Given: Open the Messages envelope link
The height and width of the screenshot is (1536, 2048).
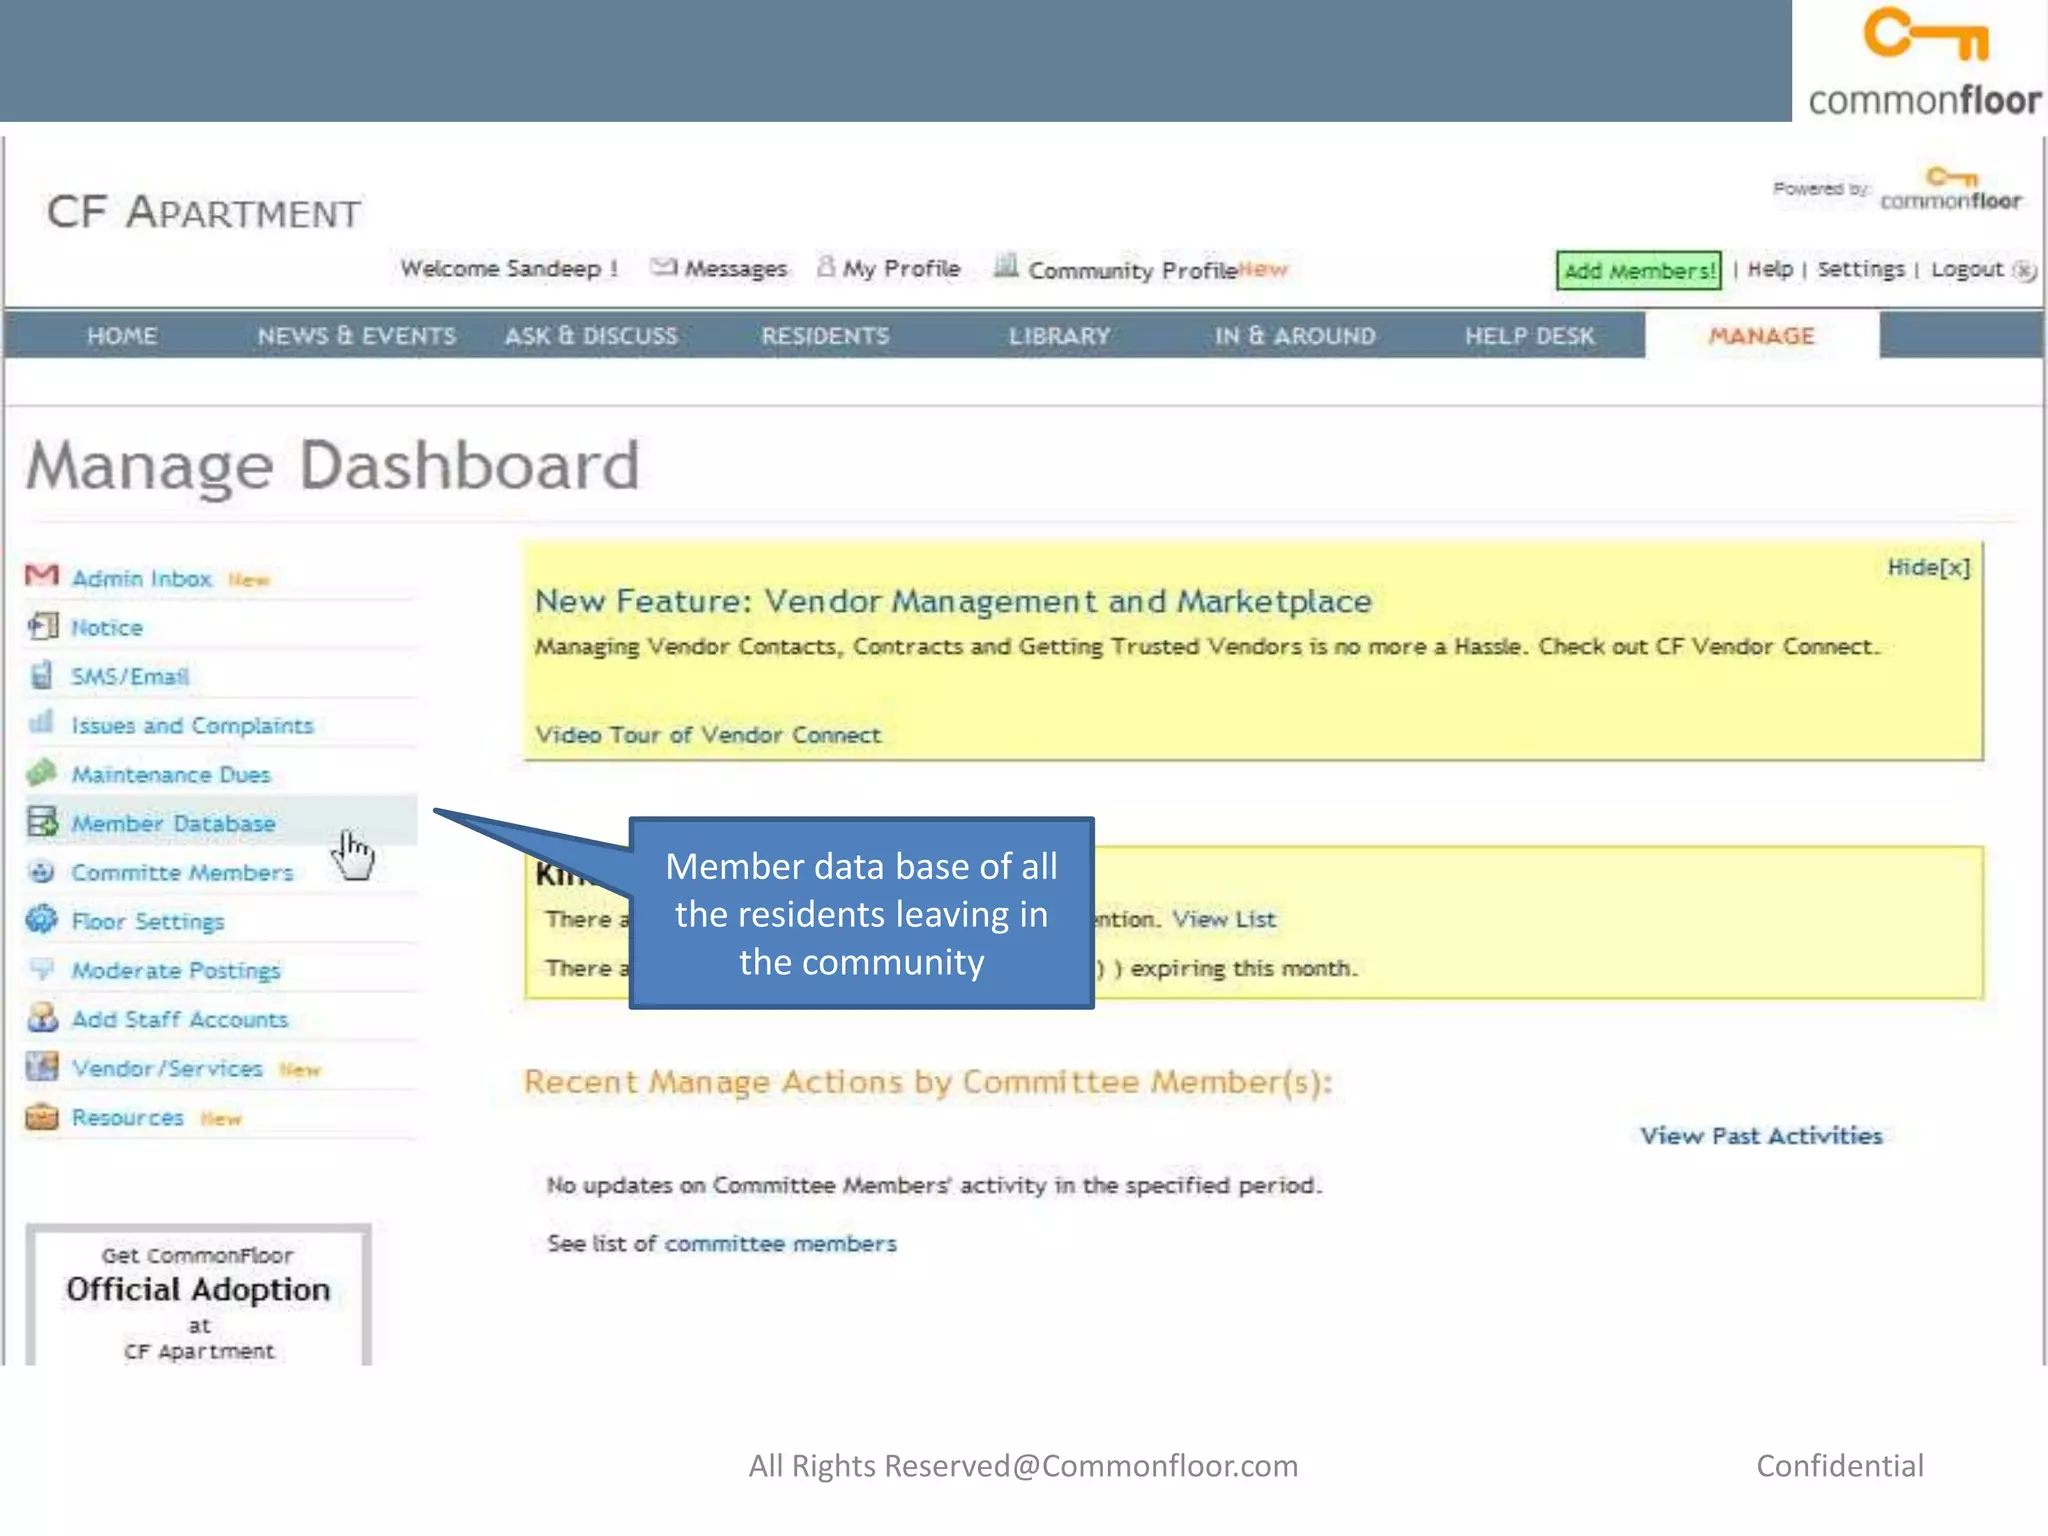Looking at the screenshot, I should click(x=720, y=268).
